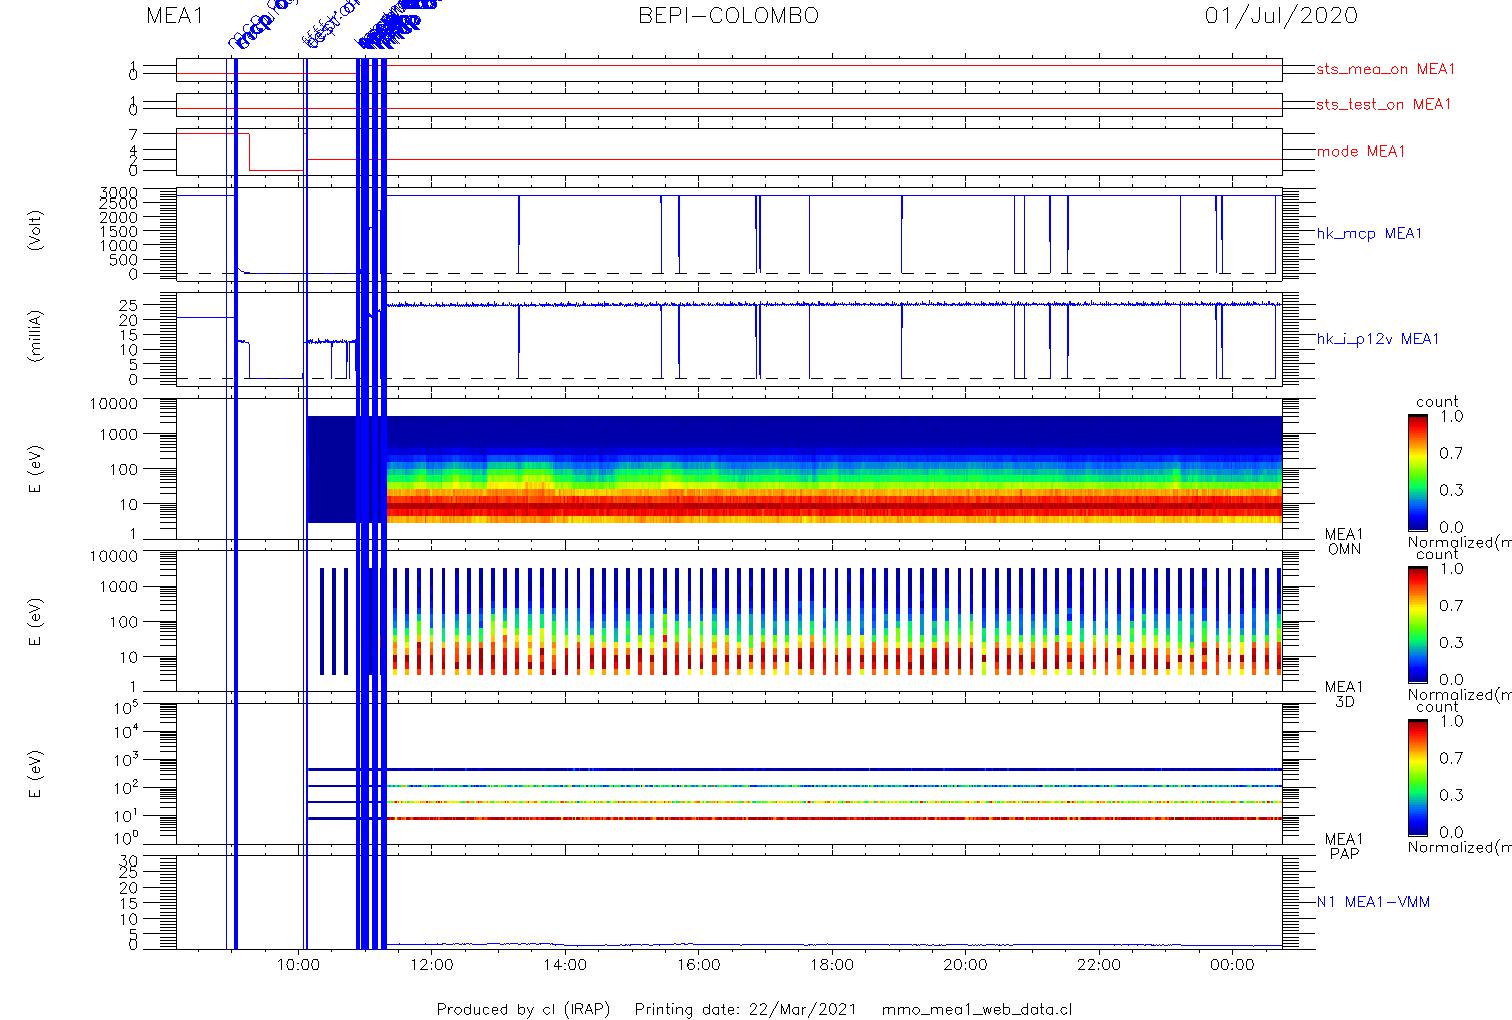Viewport: 1512px width, 1020px height.
Task: Click the sts_mea_on MEA1 legend label
Action: point(1386,69)
